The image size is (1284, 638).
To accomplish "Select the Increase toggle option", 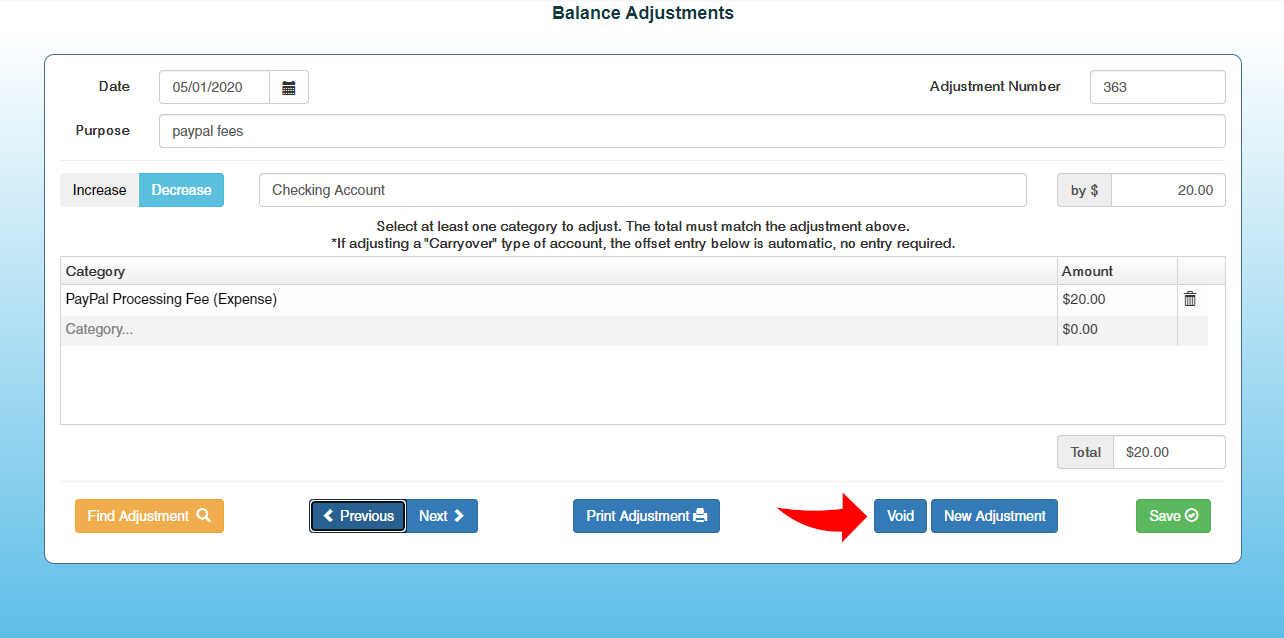I will point(99,190).
